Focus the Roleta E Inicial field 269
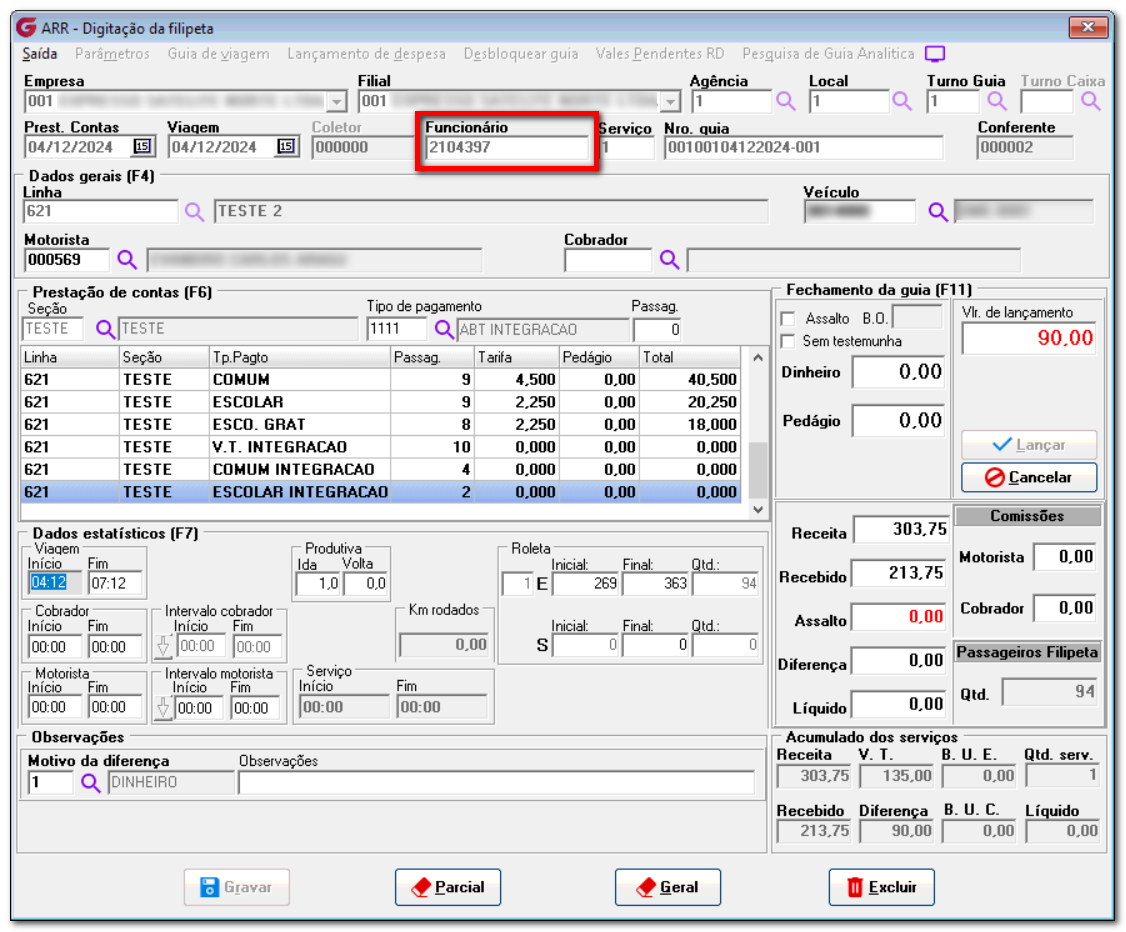 (x=585, y=584)
